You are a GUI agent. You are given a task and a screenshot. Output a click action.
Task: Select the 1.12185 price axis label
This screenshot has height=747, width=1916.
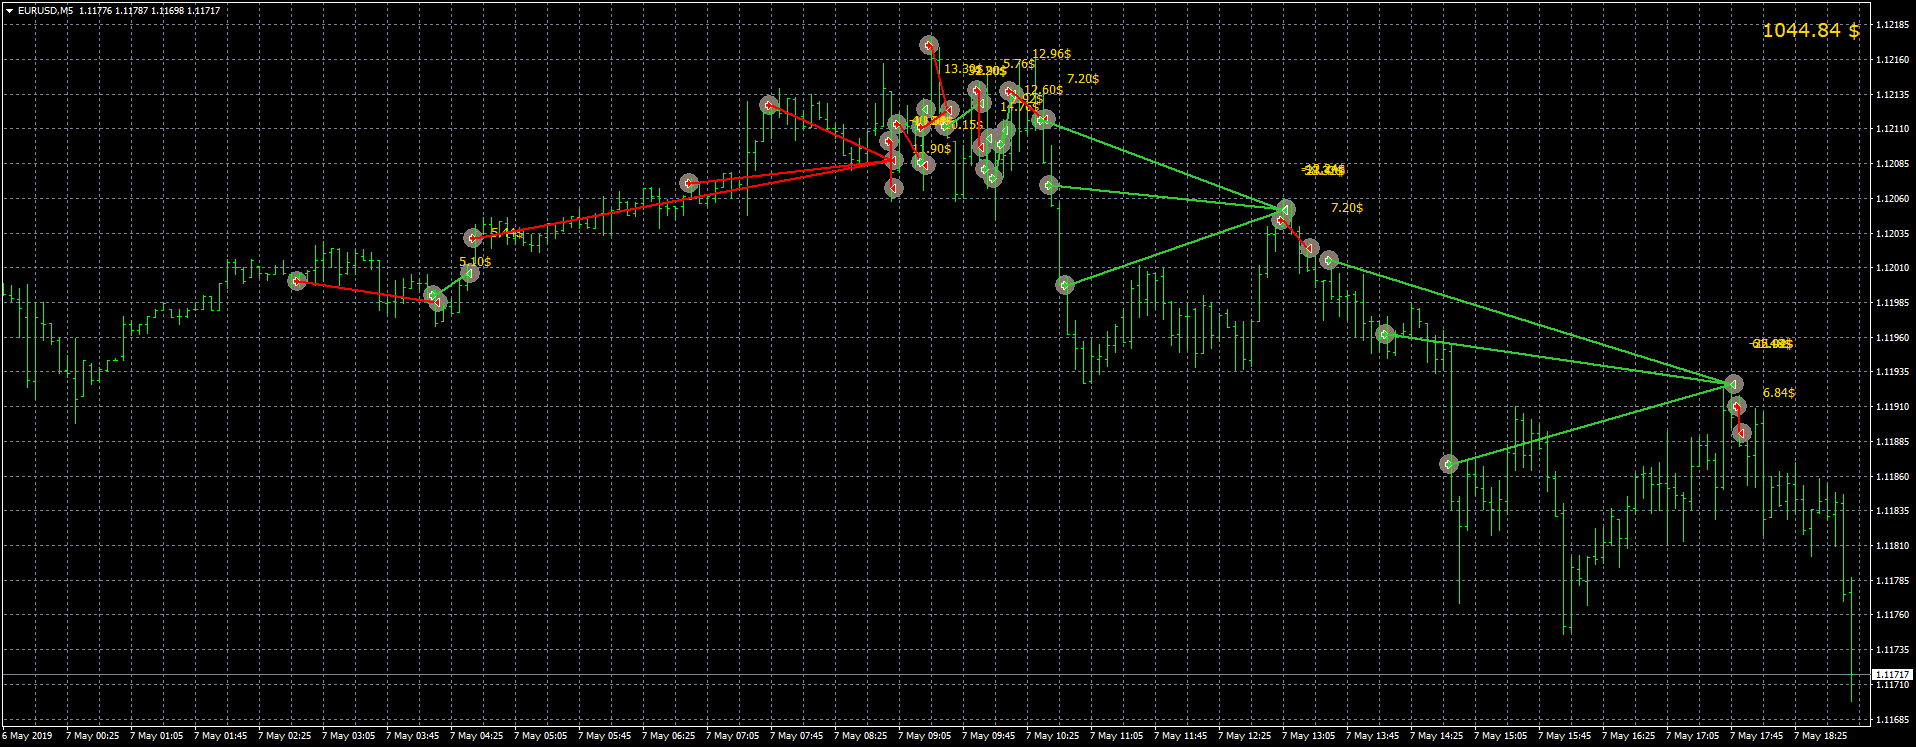click(1893, 25)
